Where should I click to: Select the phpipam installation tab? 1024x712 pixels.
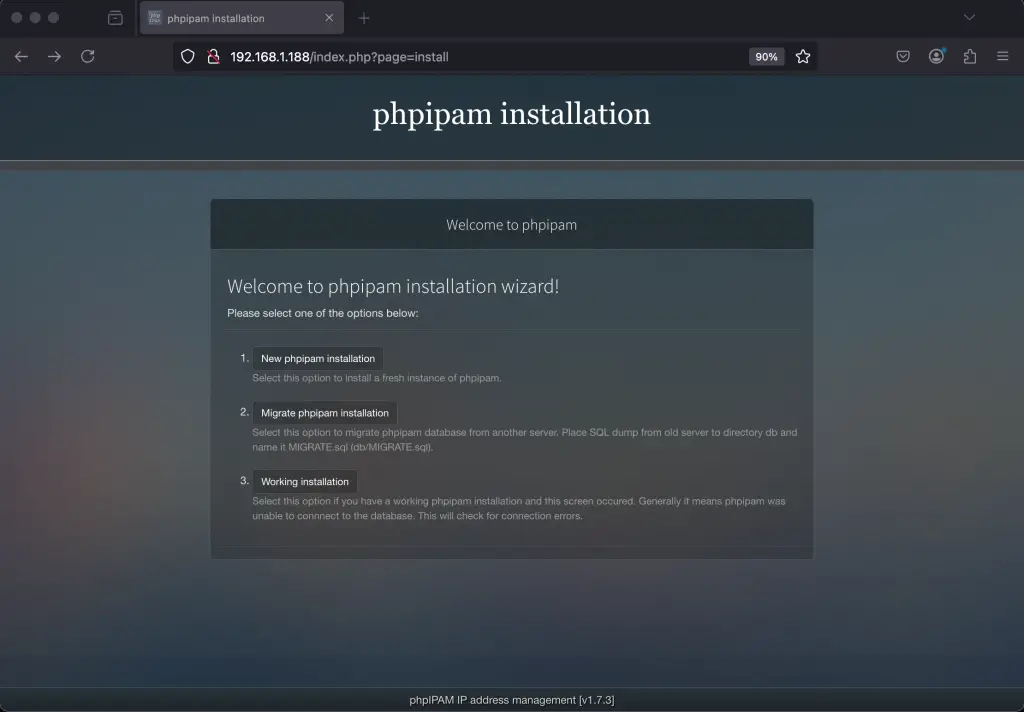pyautogui.click(x=230, y=17)
